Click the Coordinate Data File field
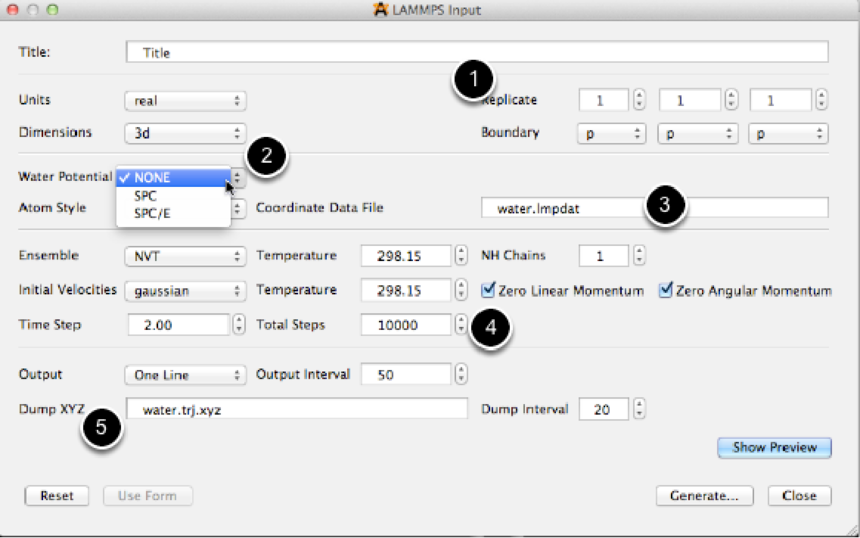Screen dimensions: 860x538 coord(654,208)
